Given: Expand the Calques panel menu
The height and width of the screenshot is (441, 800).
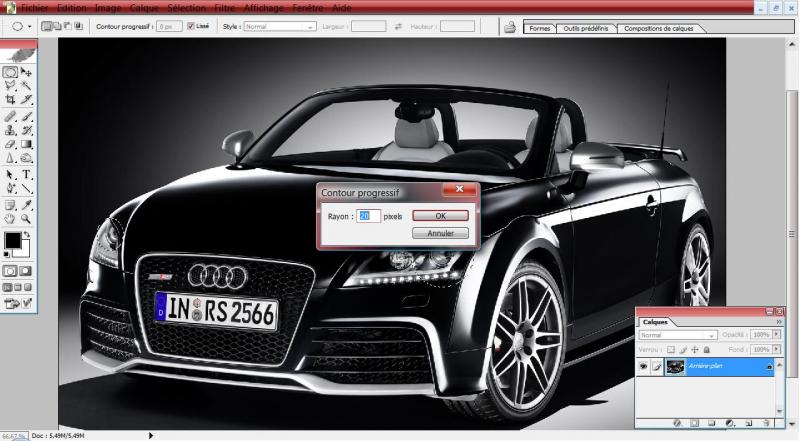Looking at the screenshot, I should (779, 322).
